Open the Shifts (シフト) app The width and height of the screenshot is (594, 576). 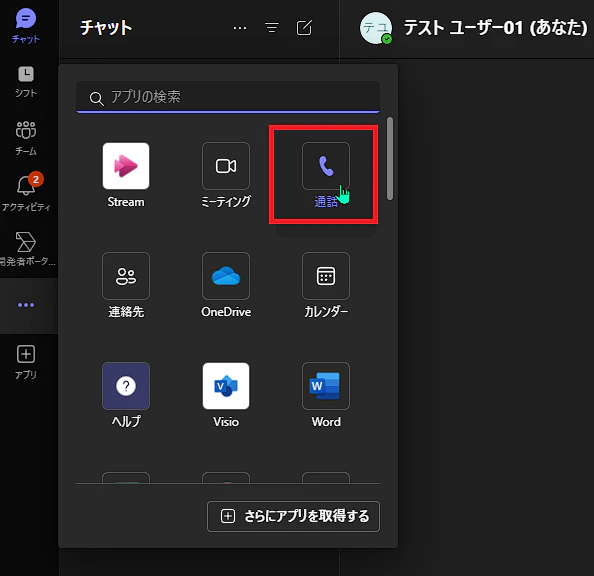pos(26,82)
